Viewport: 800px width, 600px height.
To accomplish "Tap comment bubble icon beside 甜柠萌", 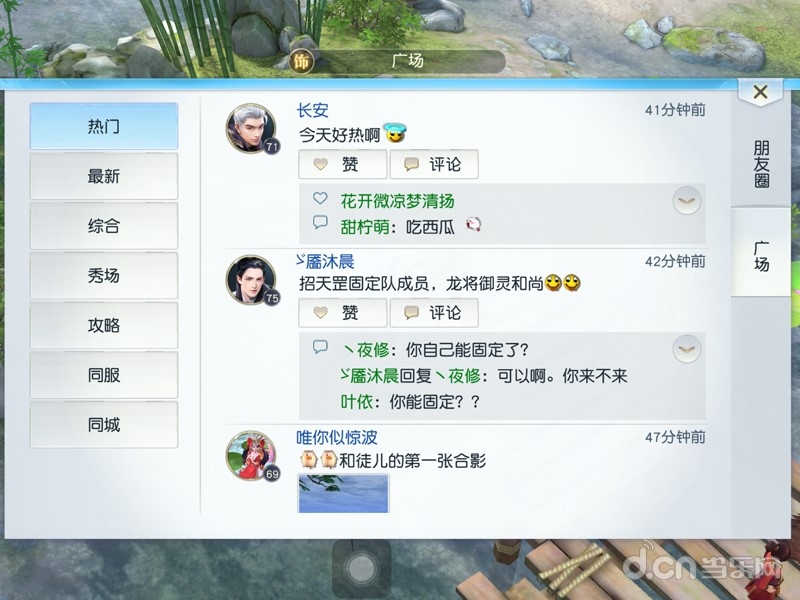I will tap(320, 222).
